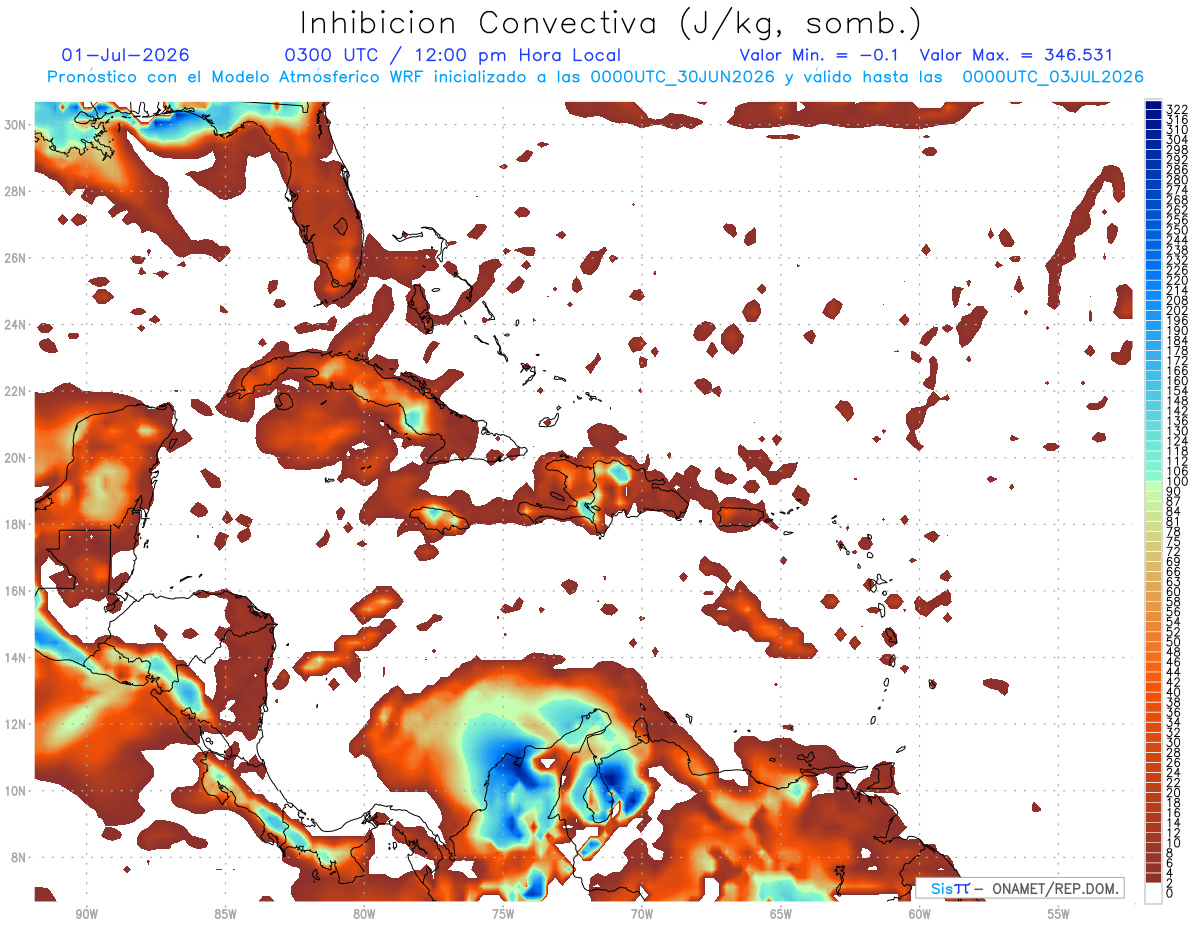Click the "12N" latitude label
Image resolution: width=1200 pixels, height=927 pixels.
(x=16, y=724)
